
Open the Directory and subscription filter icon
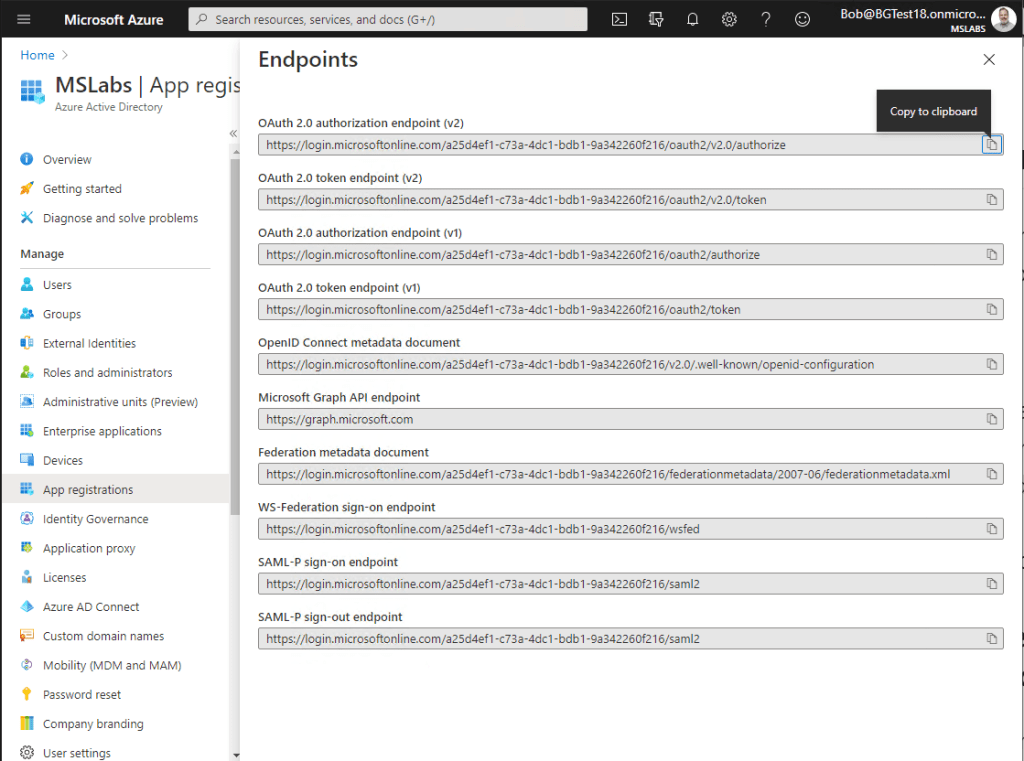656,19
